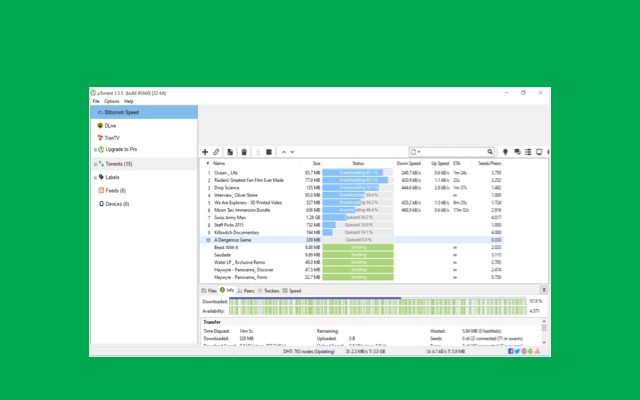Switch to the Peers tab
This screenshot has height=400, width=640.
(x=246, y=291)
